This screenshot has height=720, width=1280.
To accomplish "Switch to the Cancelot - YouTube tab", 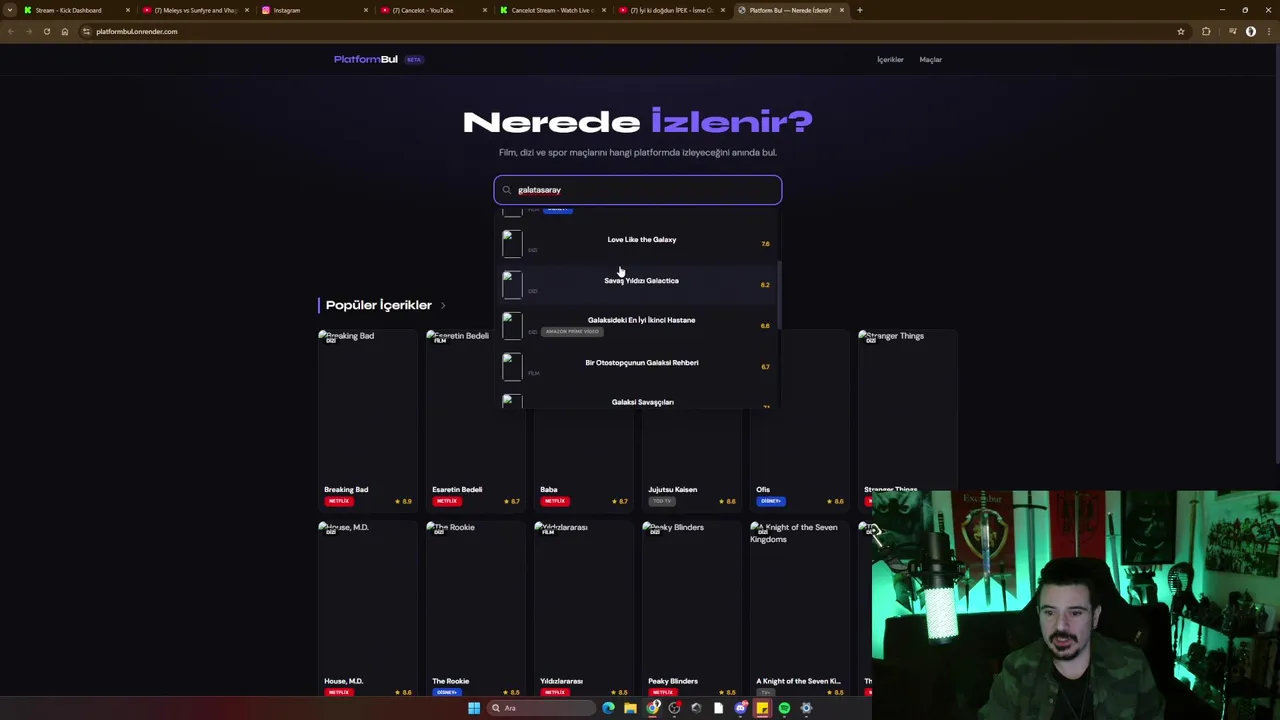I will click(x=433, y=10).
